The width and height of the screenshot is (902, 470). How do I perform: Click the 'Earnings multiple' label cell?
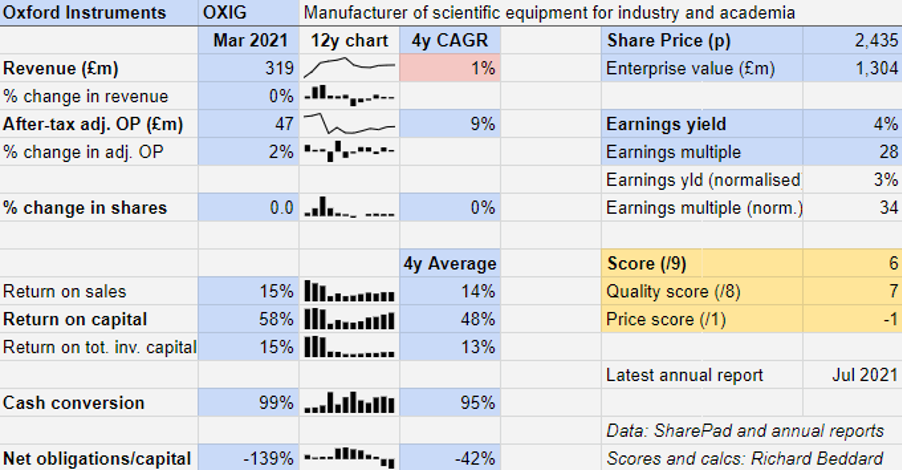pos(702,152)
